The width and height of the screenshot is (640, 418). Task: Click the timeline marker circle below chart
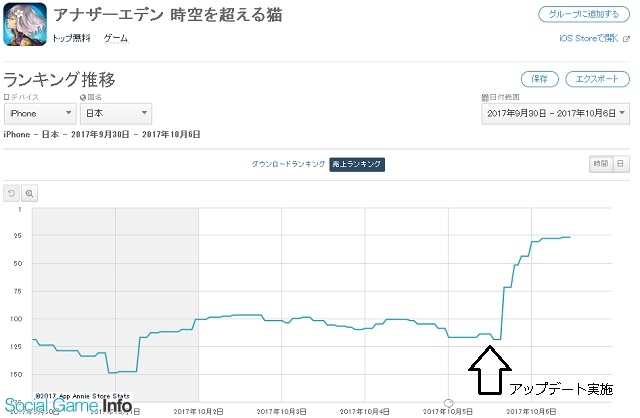[x=447, y=402]
